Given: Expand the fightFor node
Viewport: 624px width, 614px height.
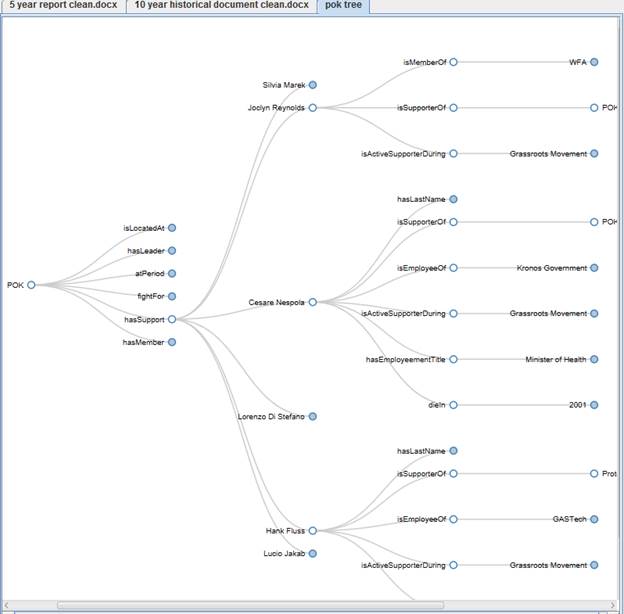Looking at the screenshot, I should 172,297.
